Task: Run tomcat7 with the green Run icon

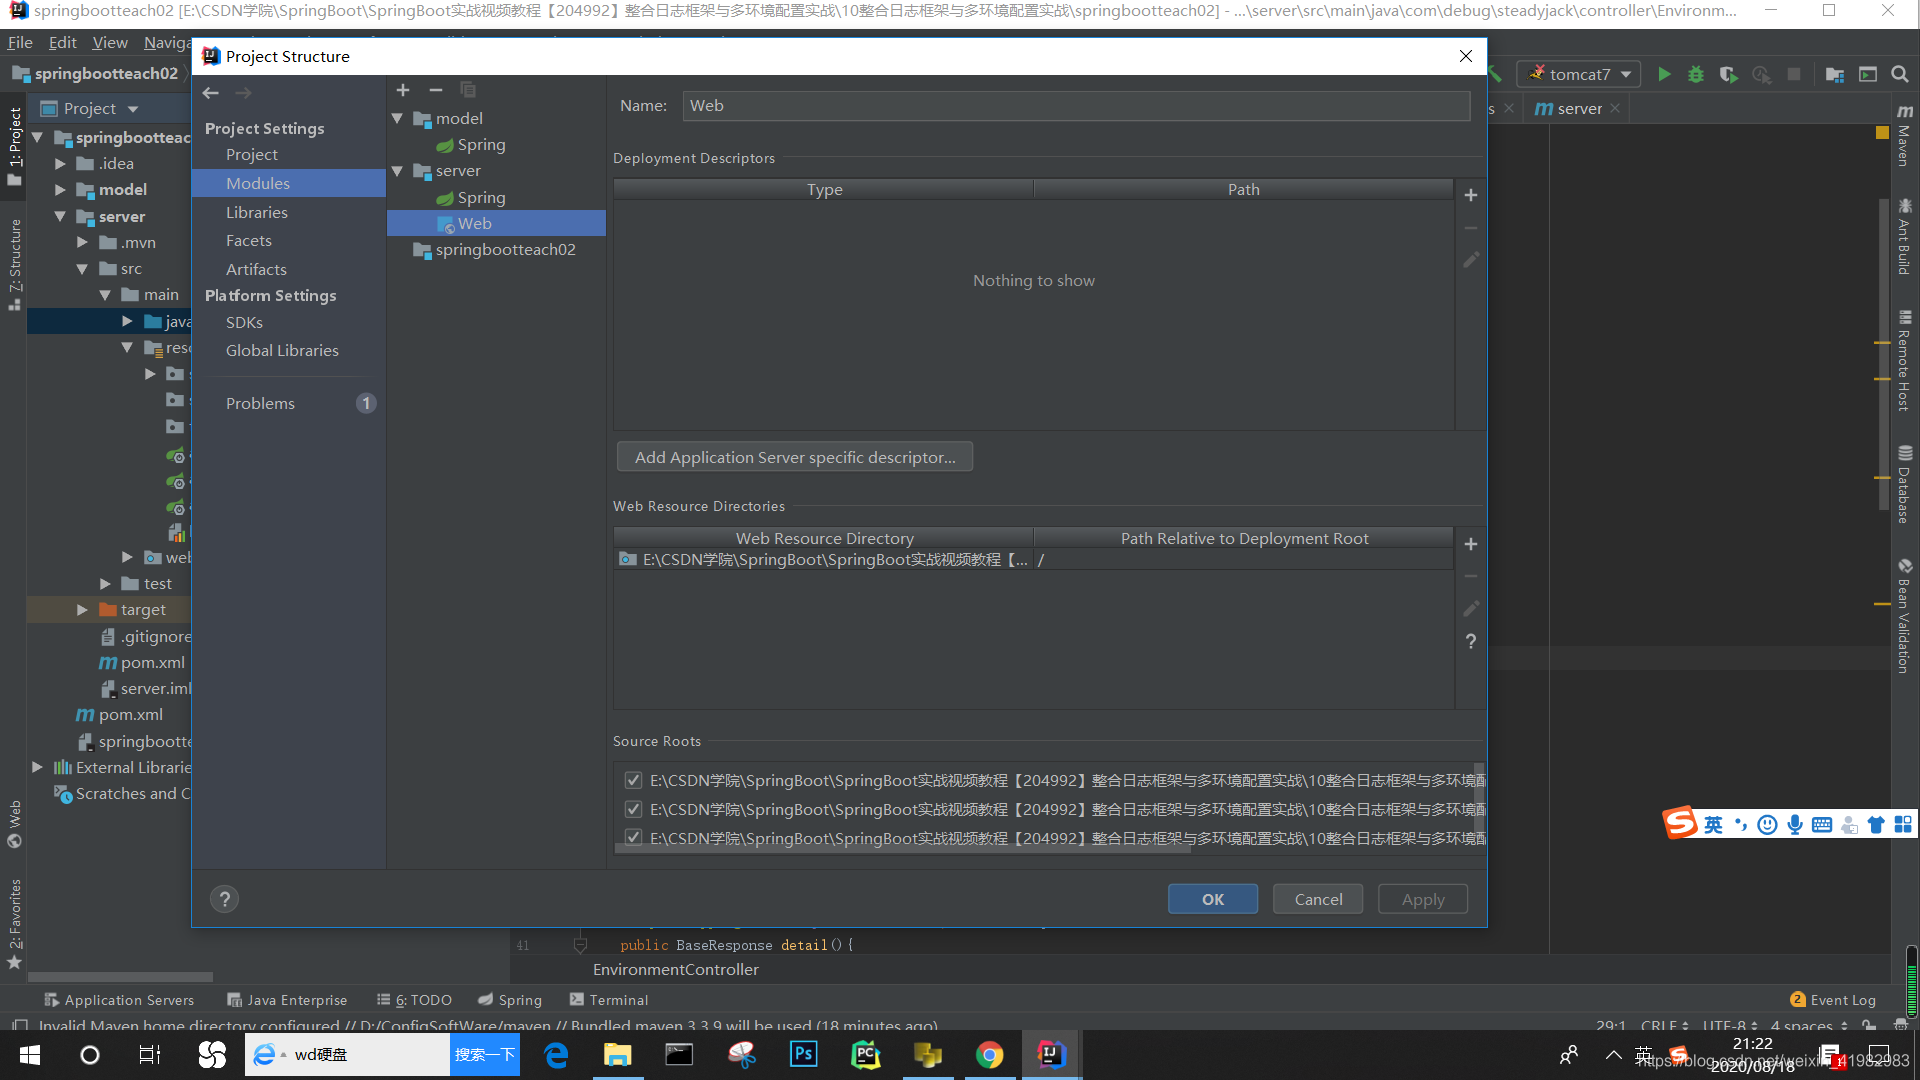Action: [x=1664, y=75]
